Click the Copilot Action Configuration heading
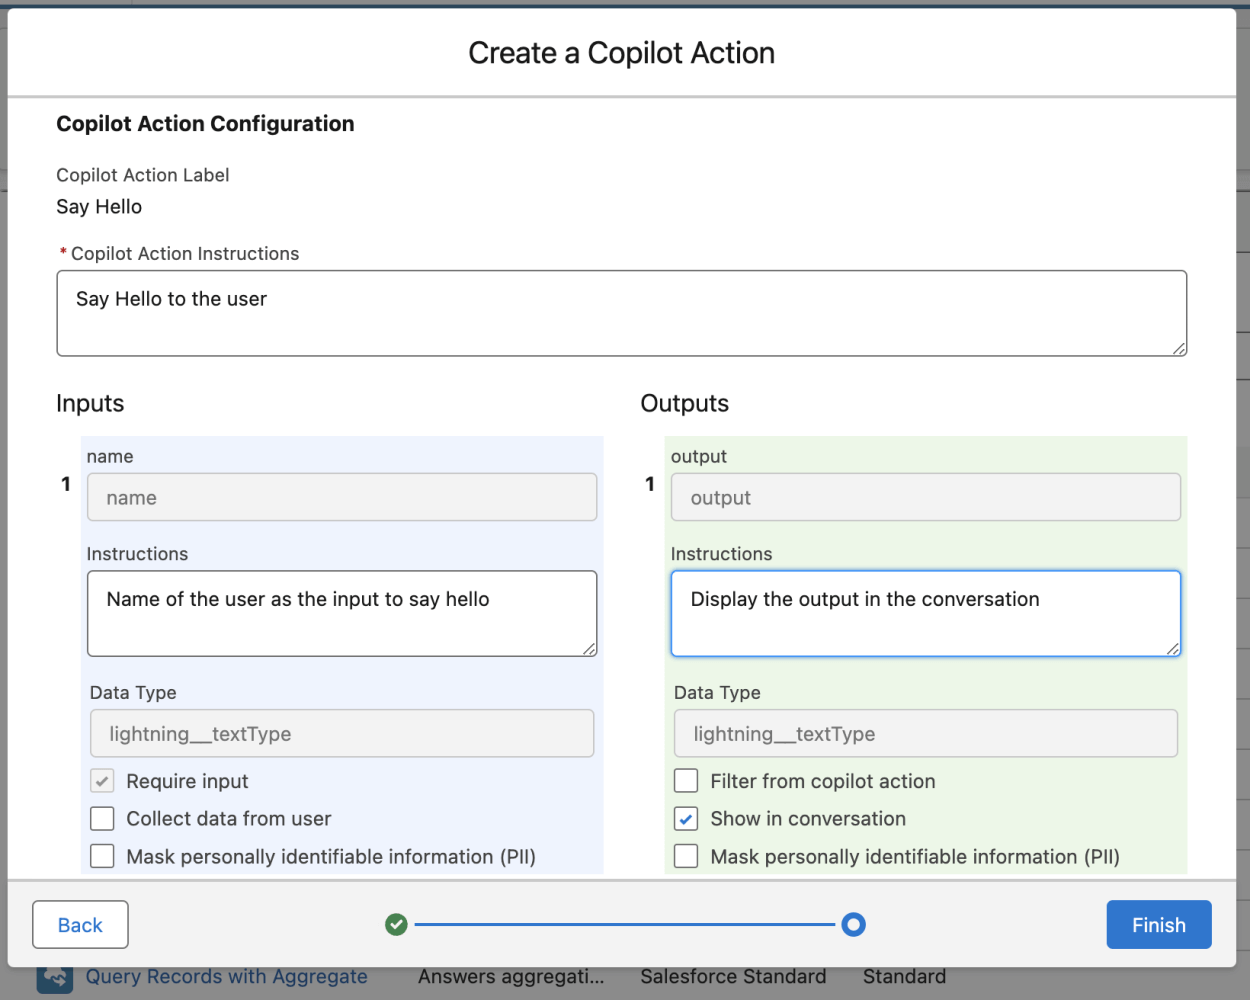 coord(205,124)
